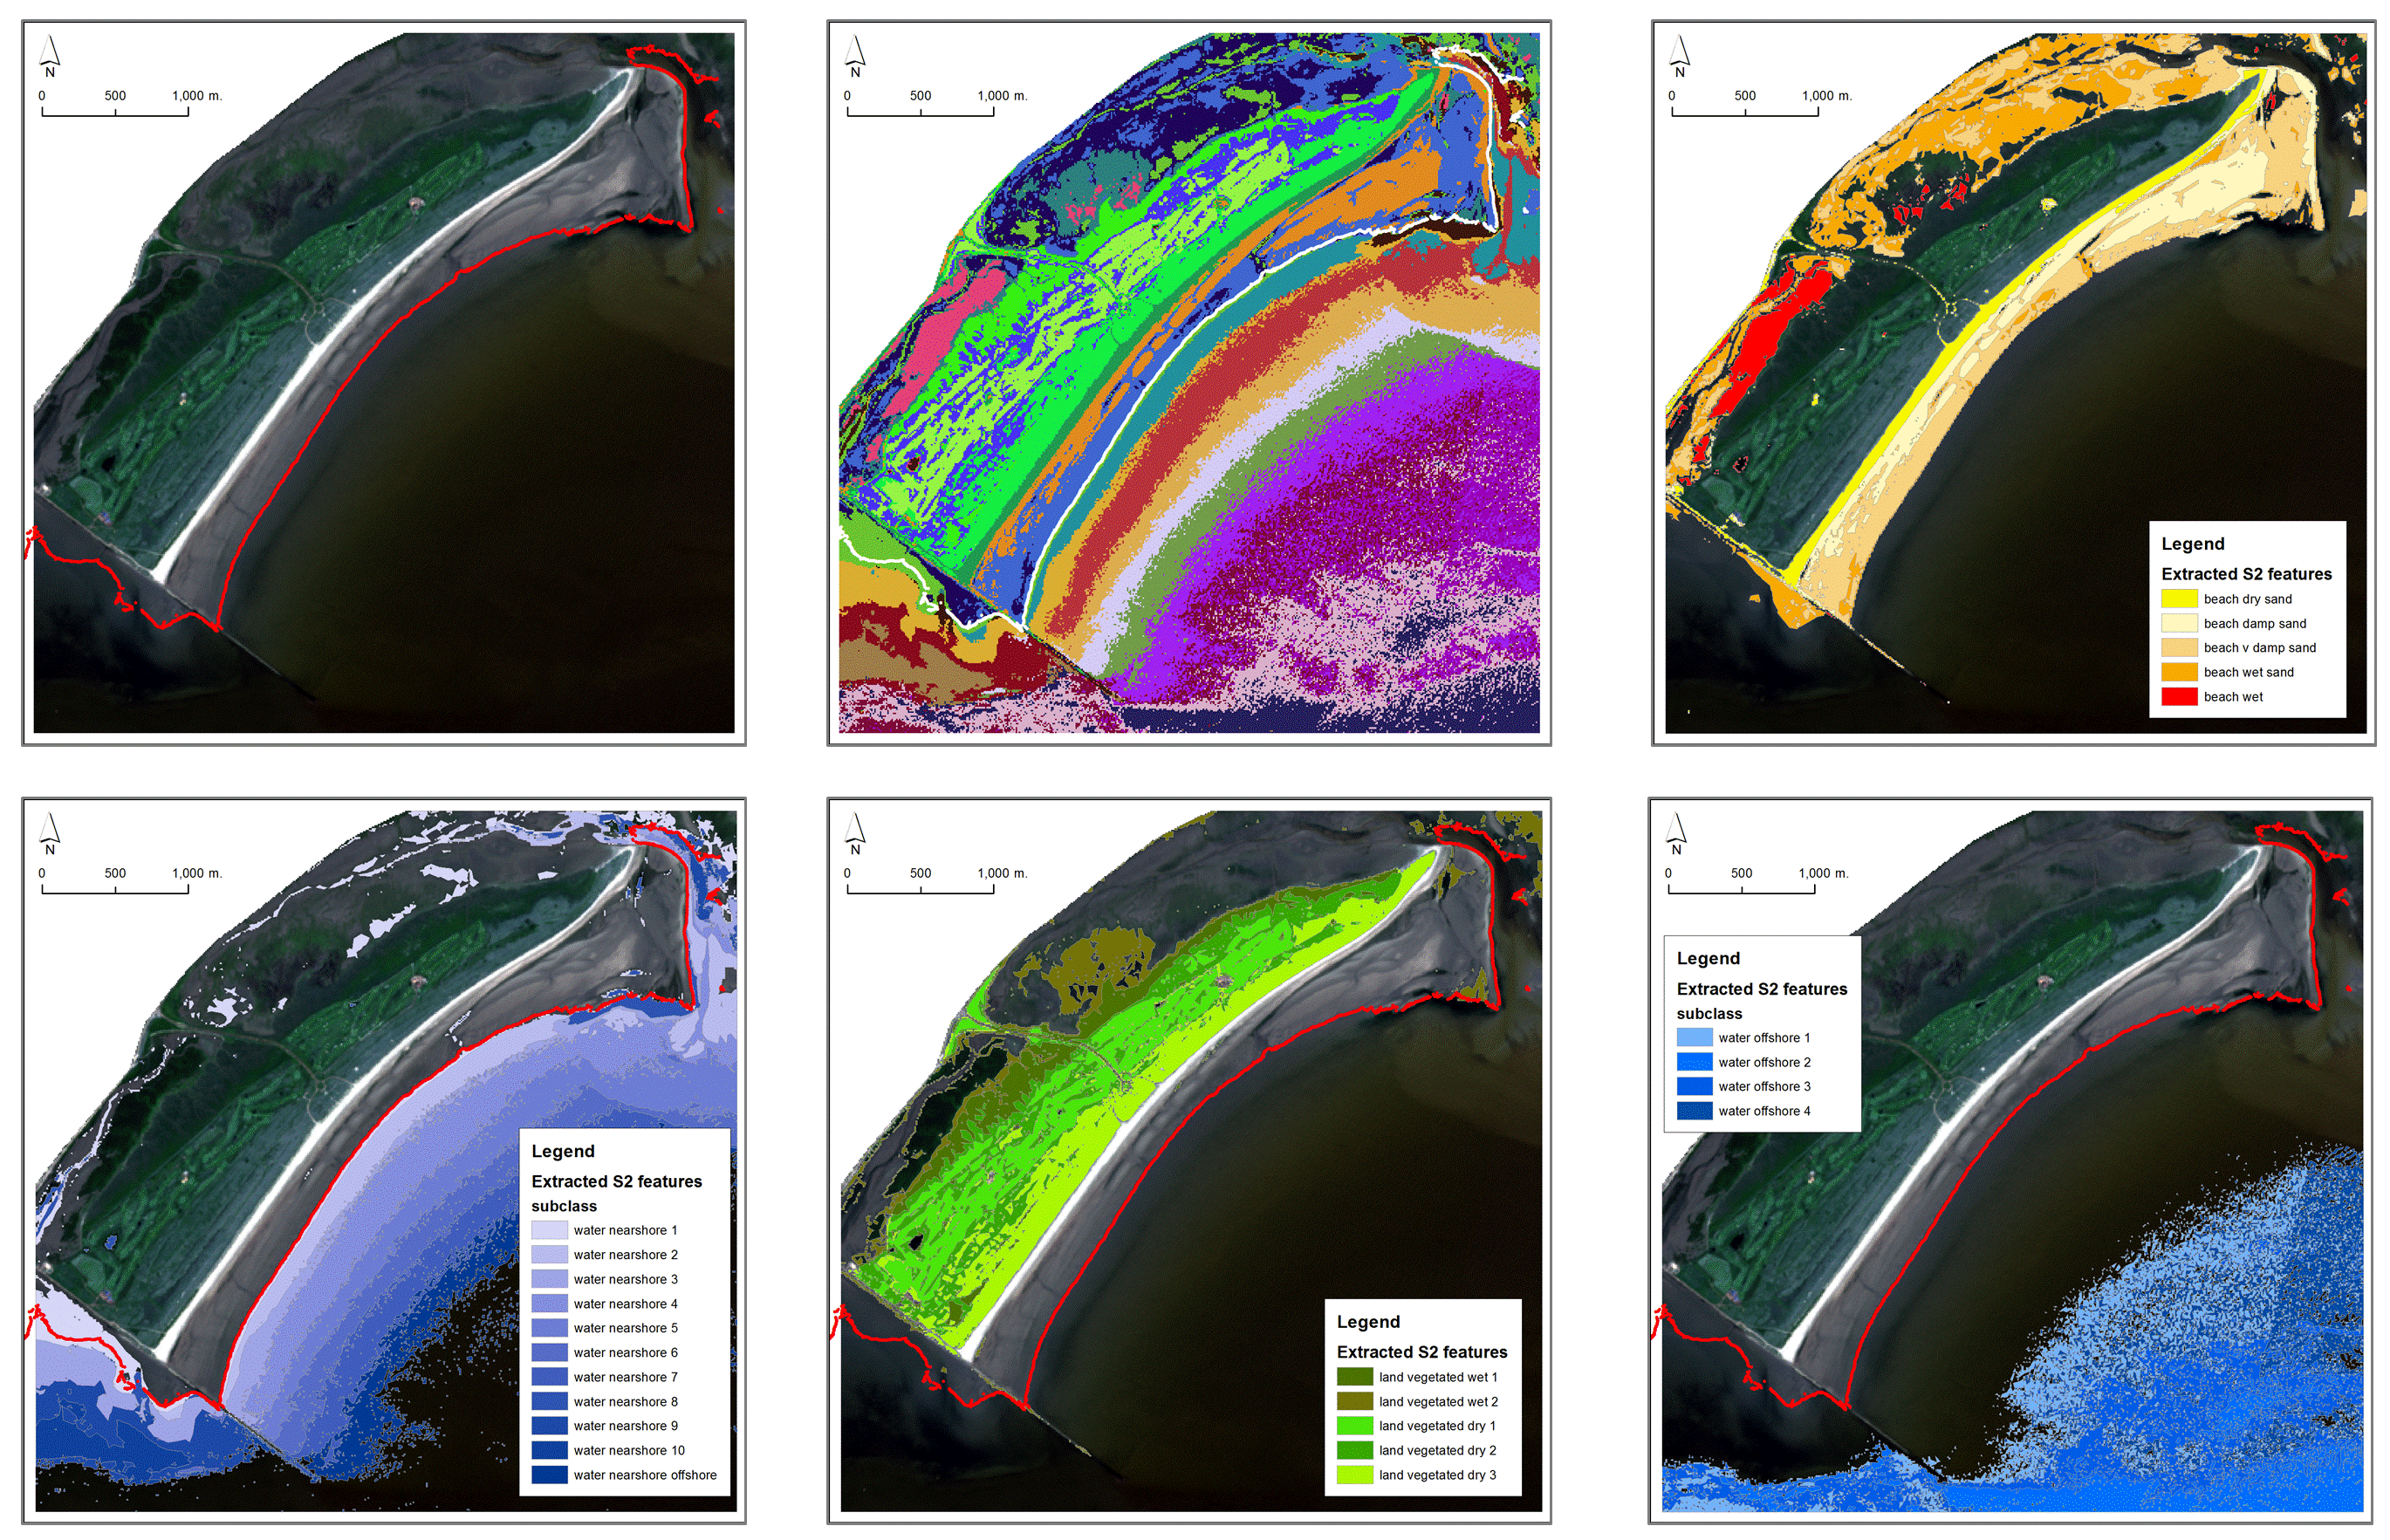Click the land vegetated wet 1 swatch
Screen dimensions: 2390x1540
pos(1354,1377)
